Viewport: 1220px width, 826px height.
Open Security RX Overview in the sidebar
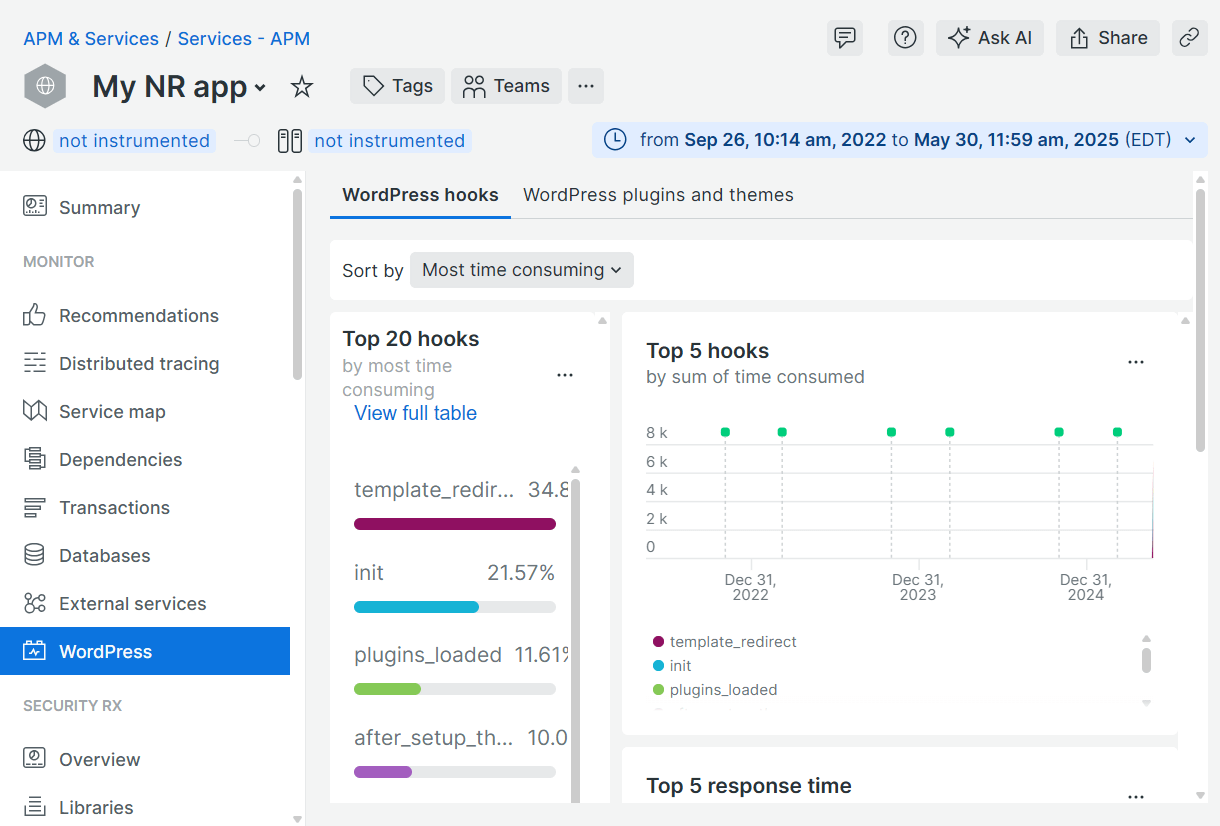coord(145,759)
